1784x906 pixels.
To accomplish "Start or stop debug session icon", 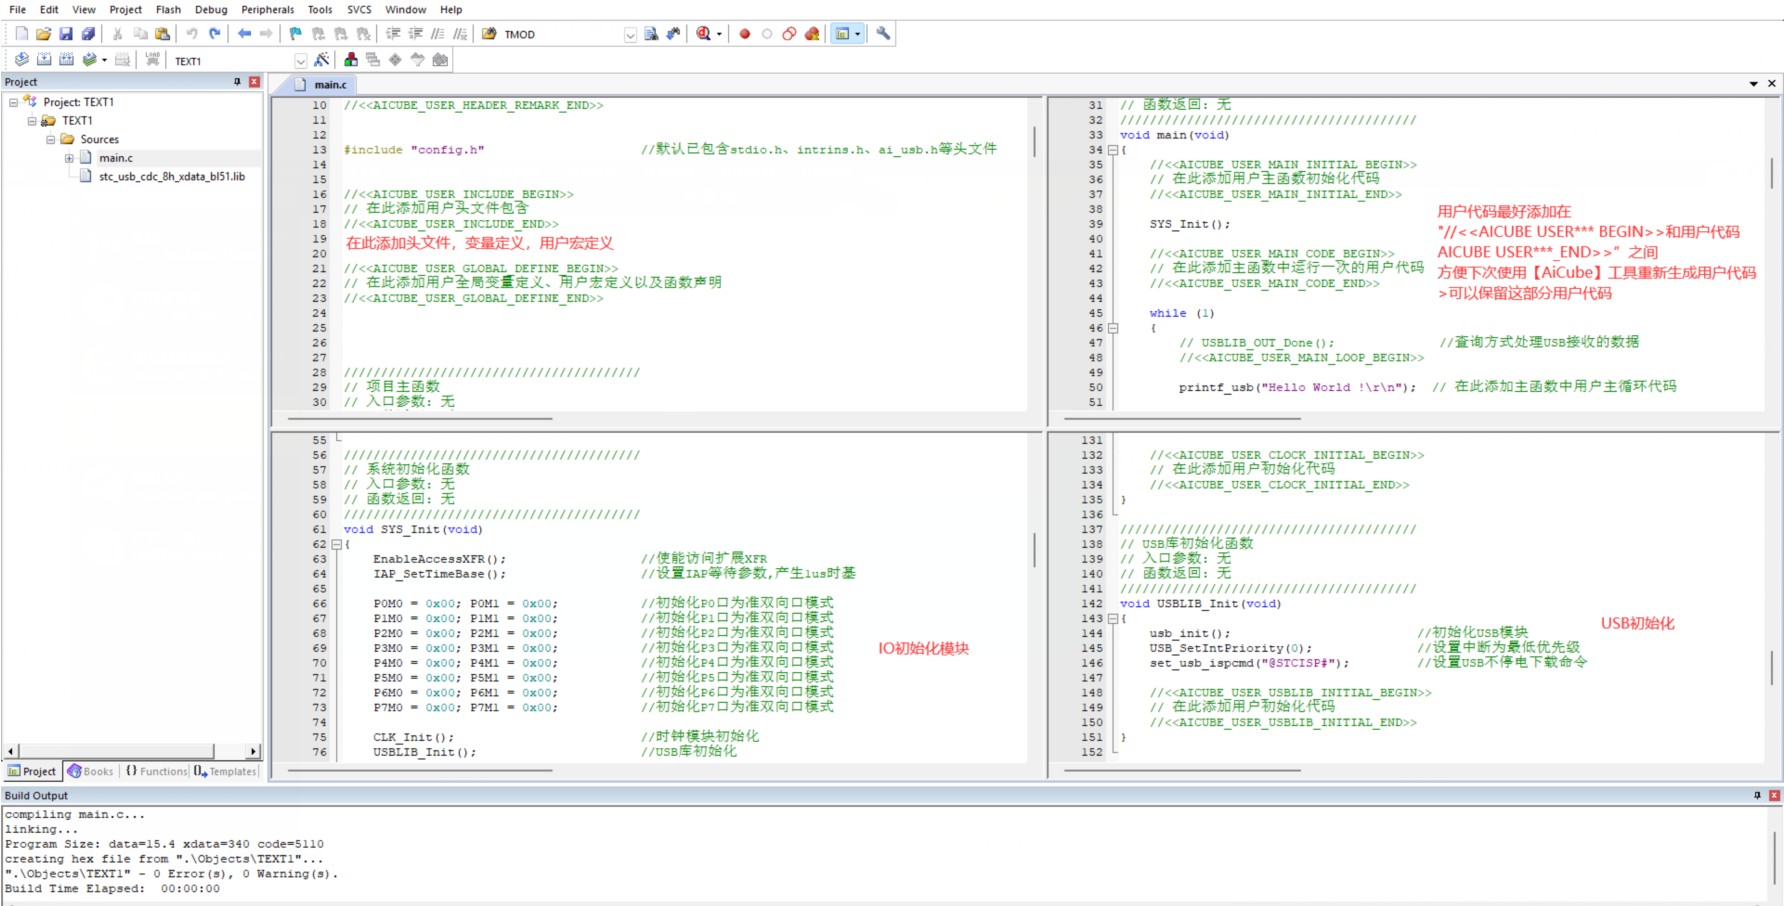I will point(703,34).
